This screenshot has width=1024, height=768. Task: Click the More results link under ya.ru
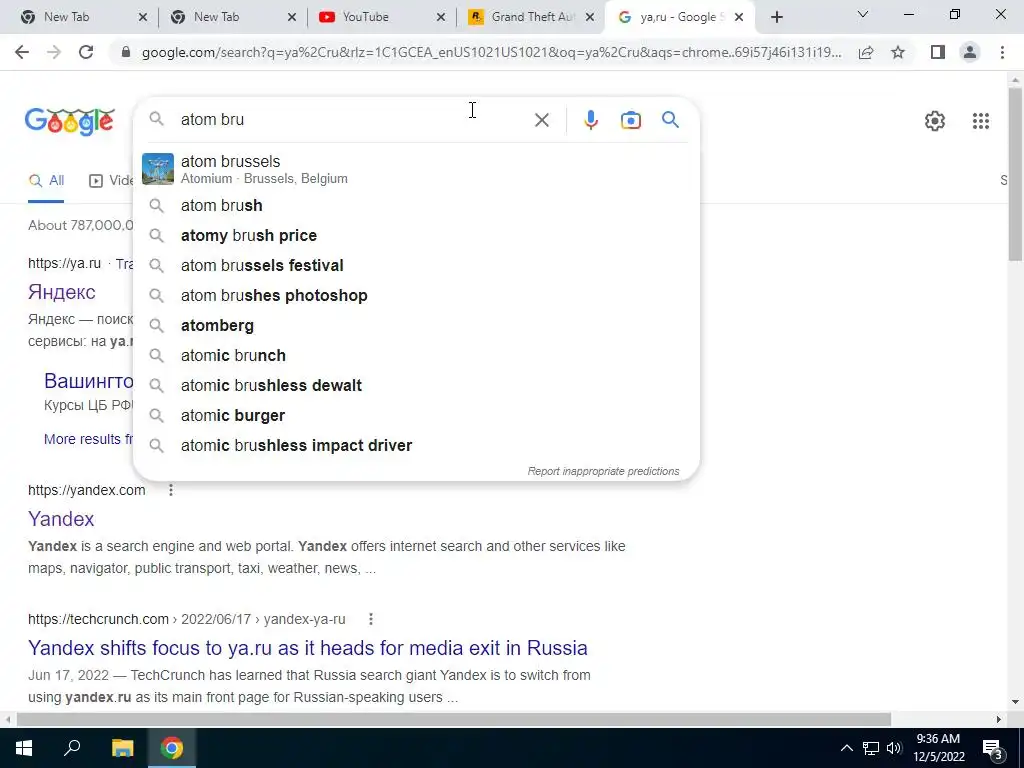pos(88,439)
